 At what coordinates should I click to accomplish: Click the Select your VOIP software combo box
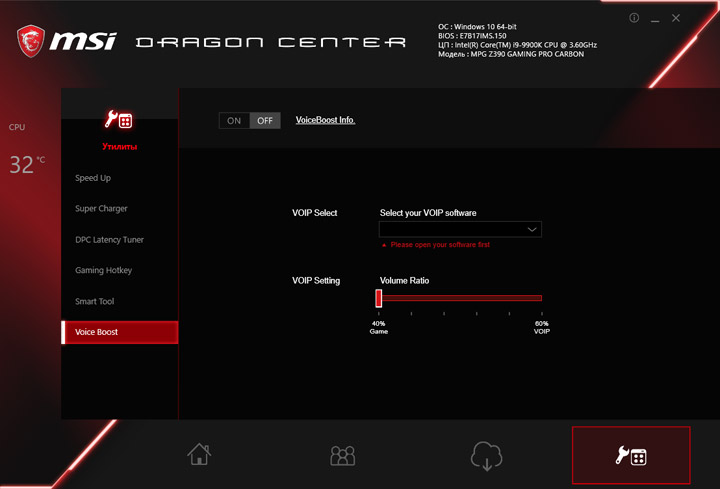[x=460, y=229]
